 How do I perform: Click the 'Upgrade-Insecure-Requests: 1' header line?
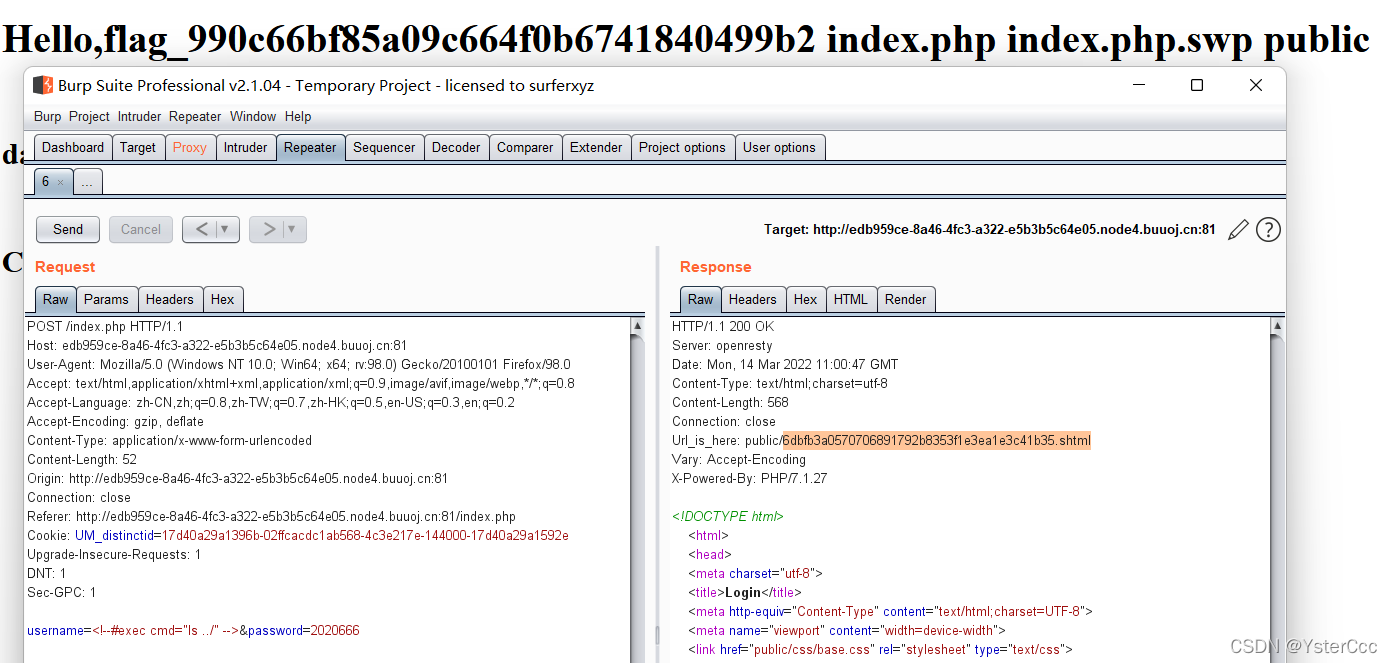click(x=114, y=555)
